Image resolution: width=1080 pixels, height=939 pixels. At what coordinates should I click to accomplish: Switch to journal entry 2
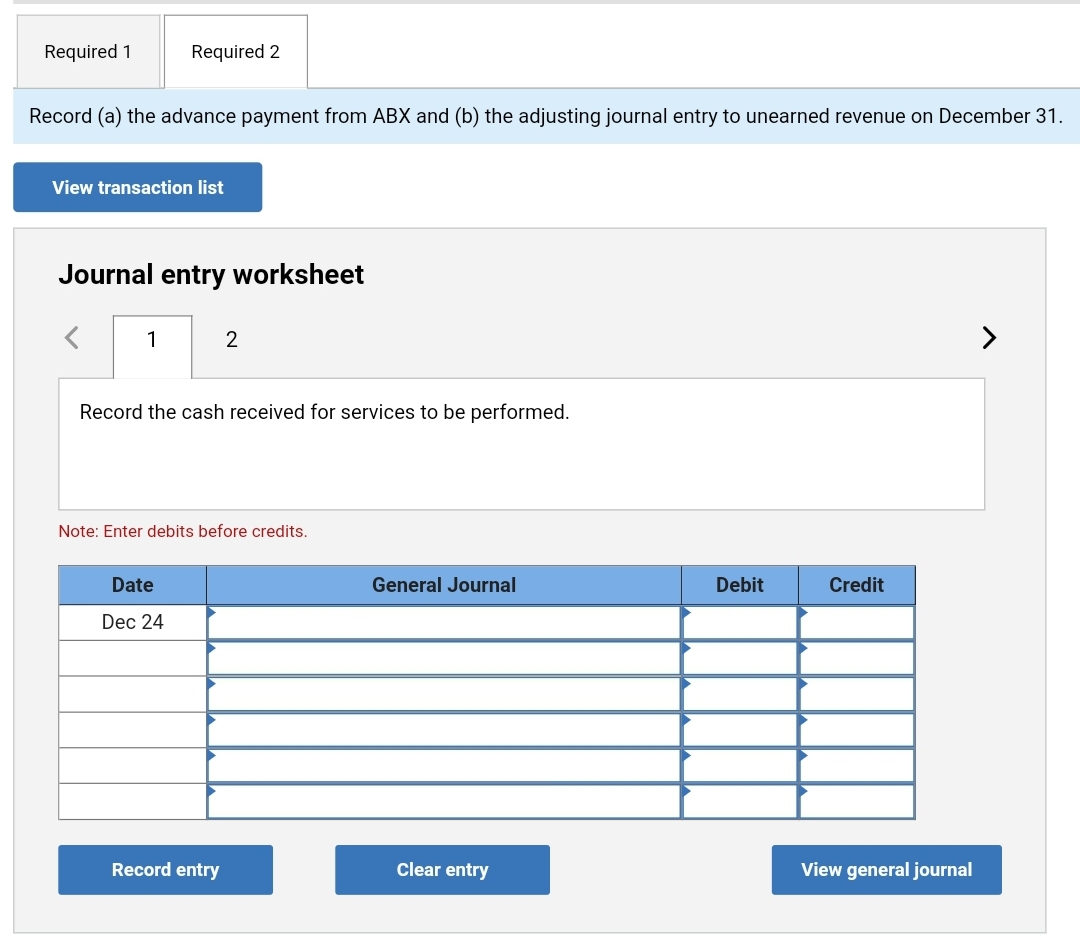[x=231, y=340]
